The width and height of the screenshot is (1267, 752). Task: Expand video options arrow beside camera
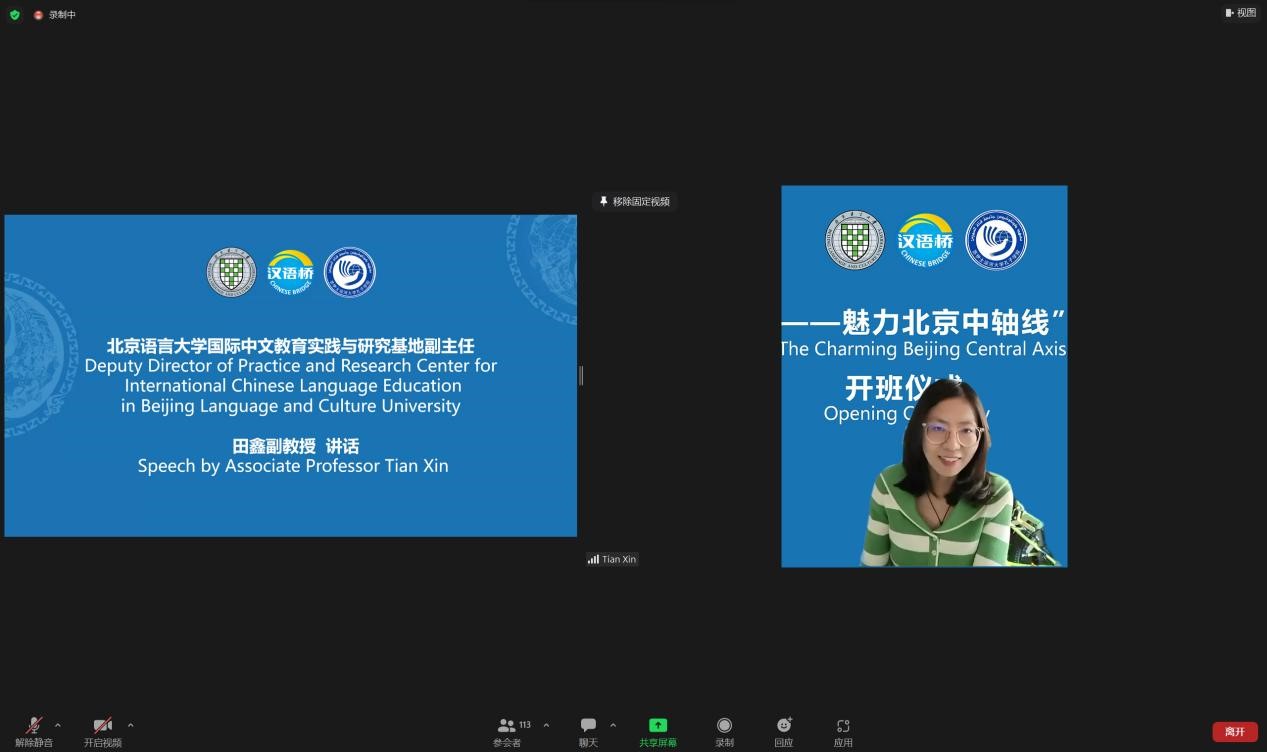coord(130,725)
